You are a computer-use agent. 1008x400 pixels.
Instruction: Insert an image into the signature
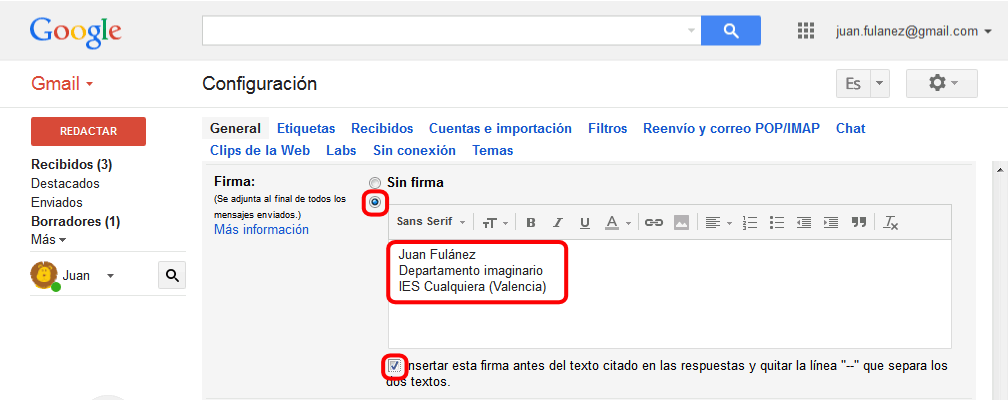click(682, 222)
